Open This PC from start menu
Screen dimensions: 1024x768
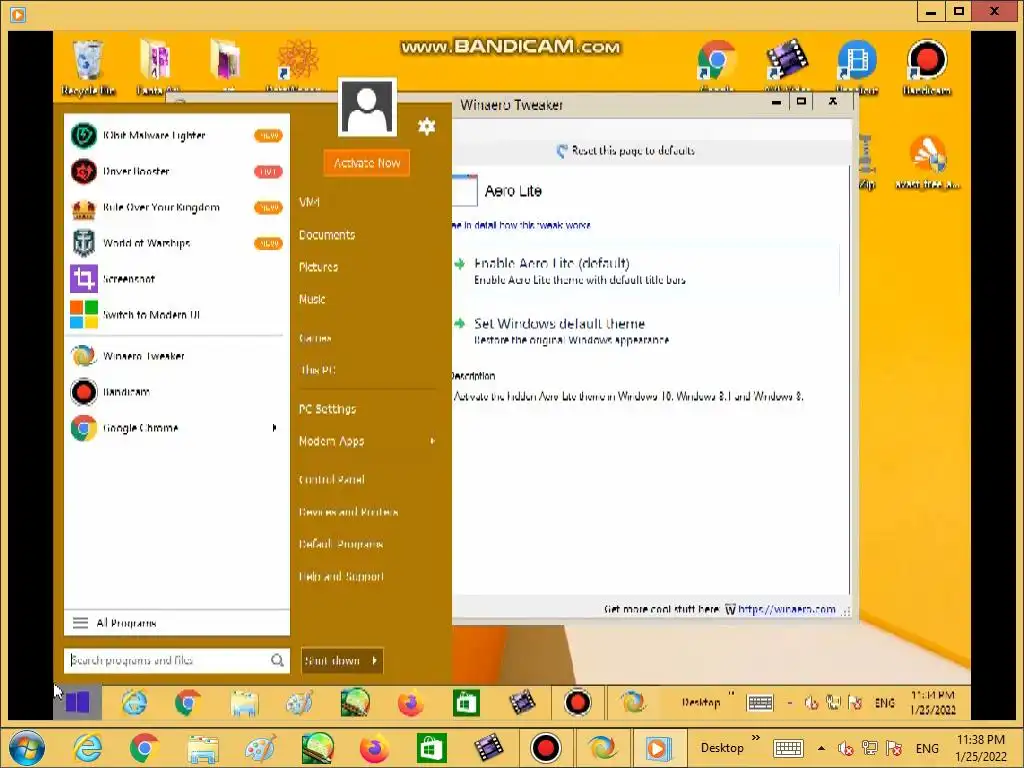[317, 370]
